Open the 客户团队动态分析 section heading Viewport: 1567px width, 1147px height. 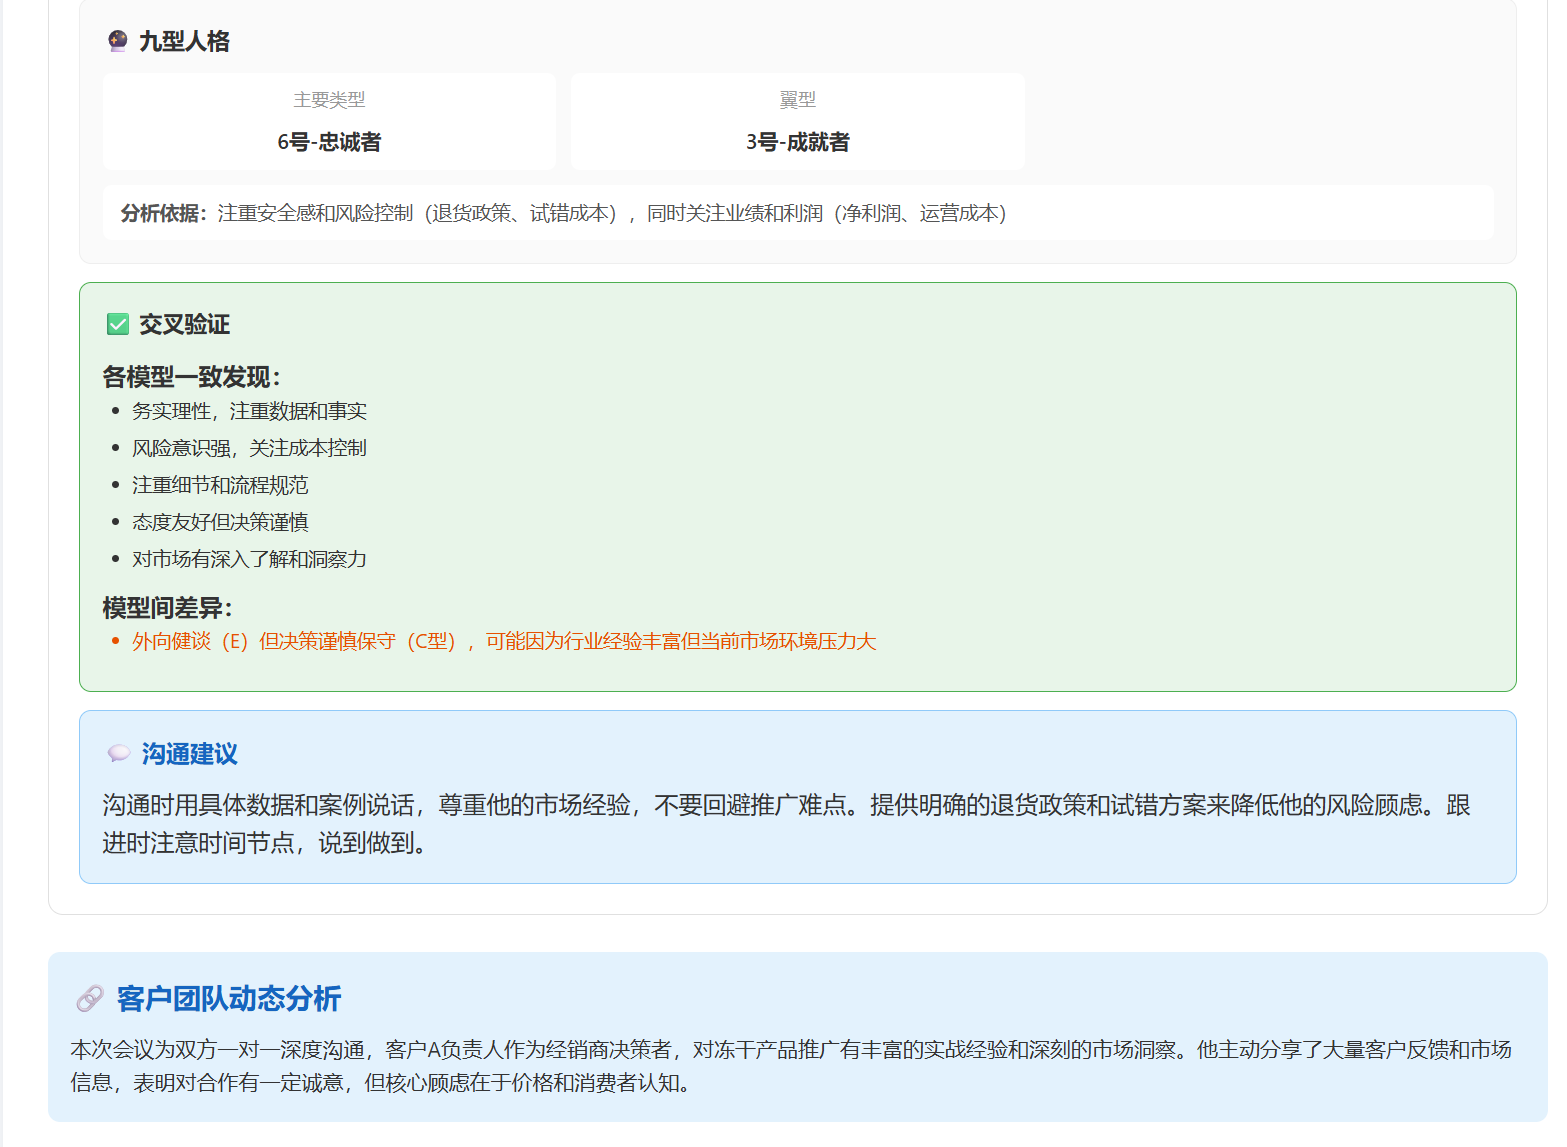(229, 998)
